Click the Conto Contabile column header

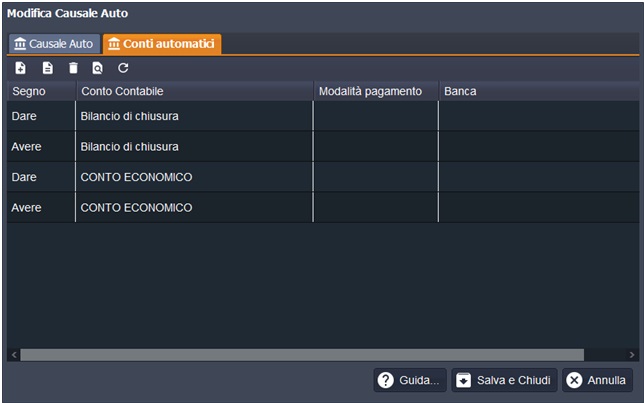194,91
